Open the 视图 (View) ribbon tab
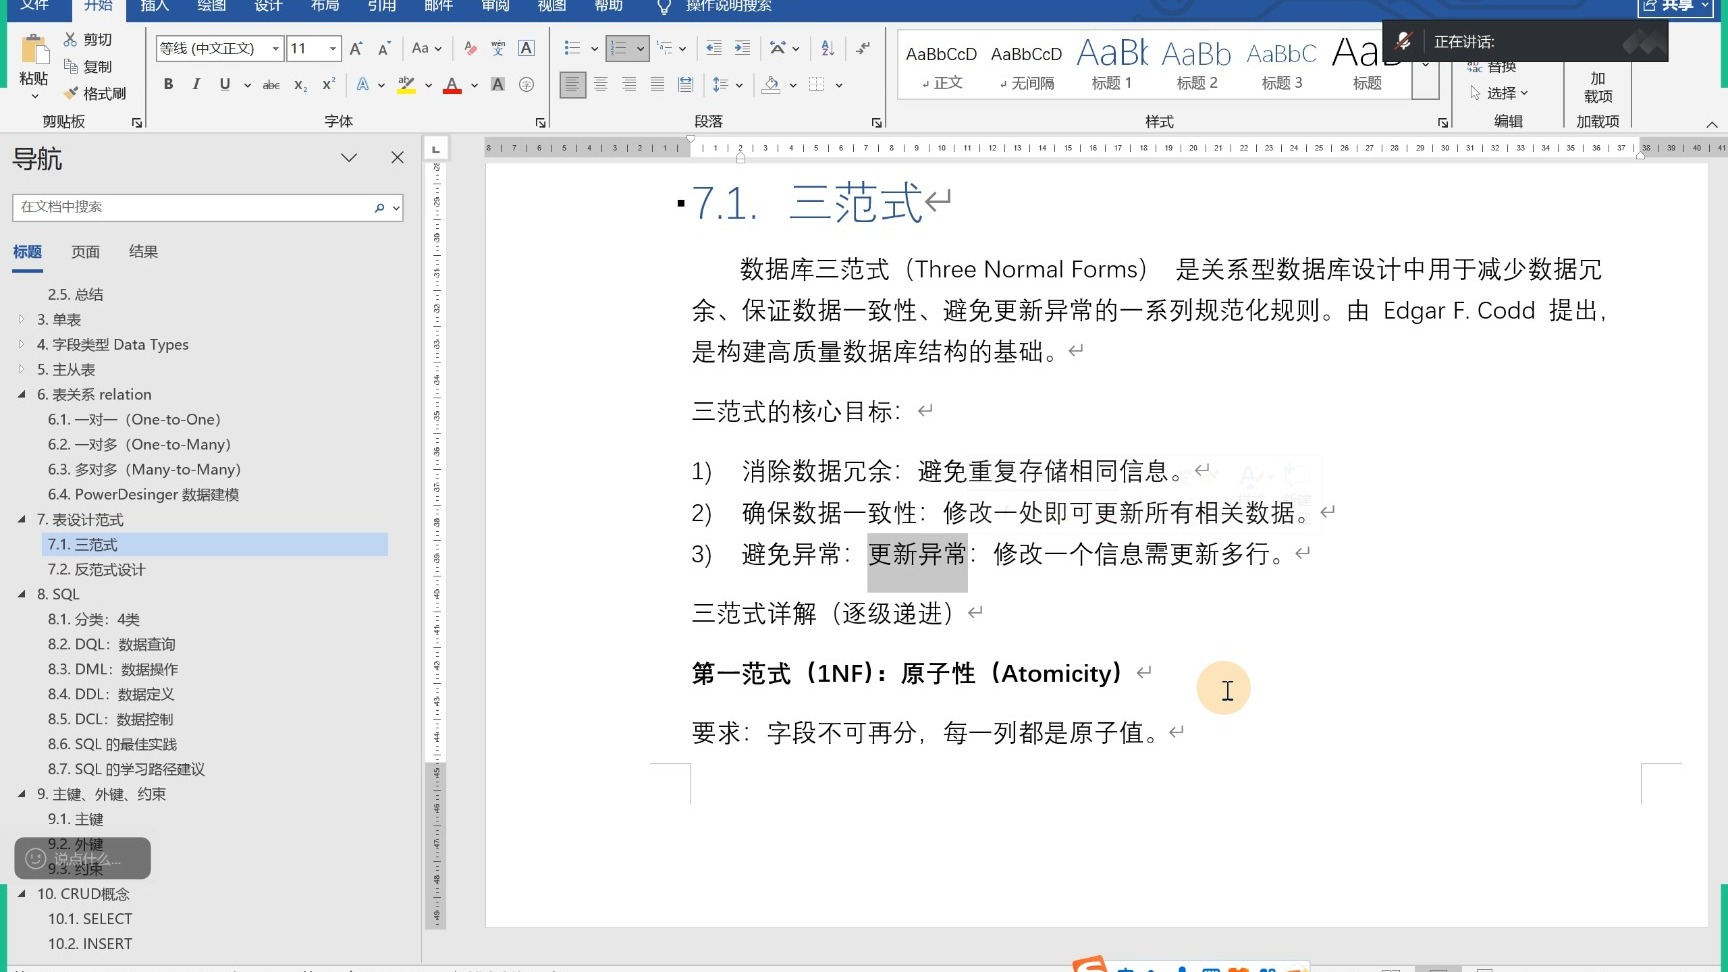 (552, 6)
